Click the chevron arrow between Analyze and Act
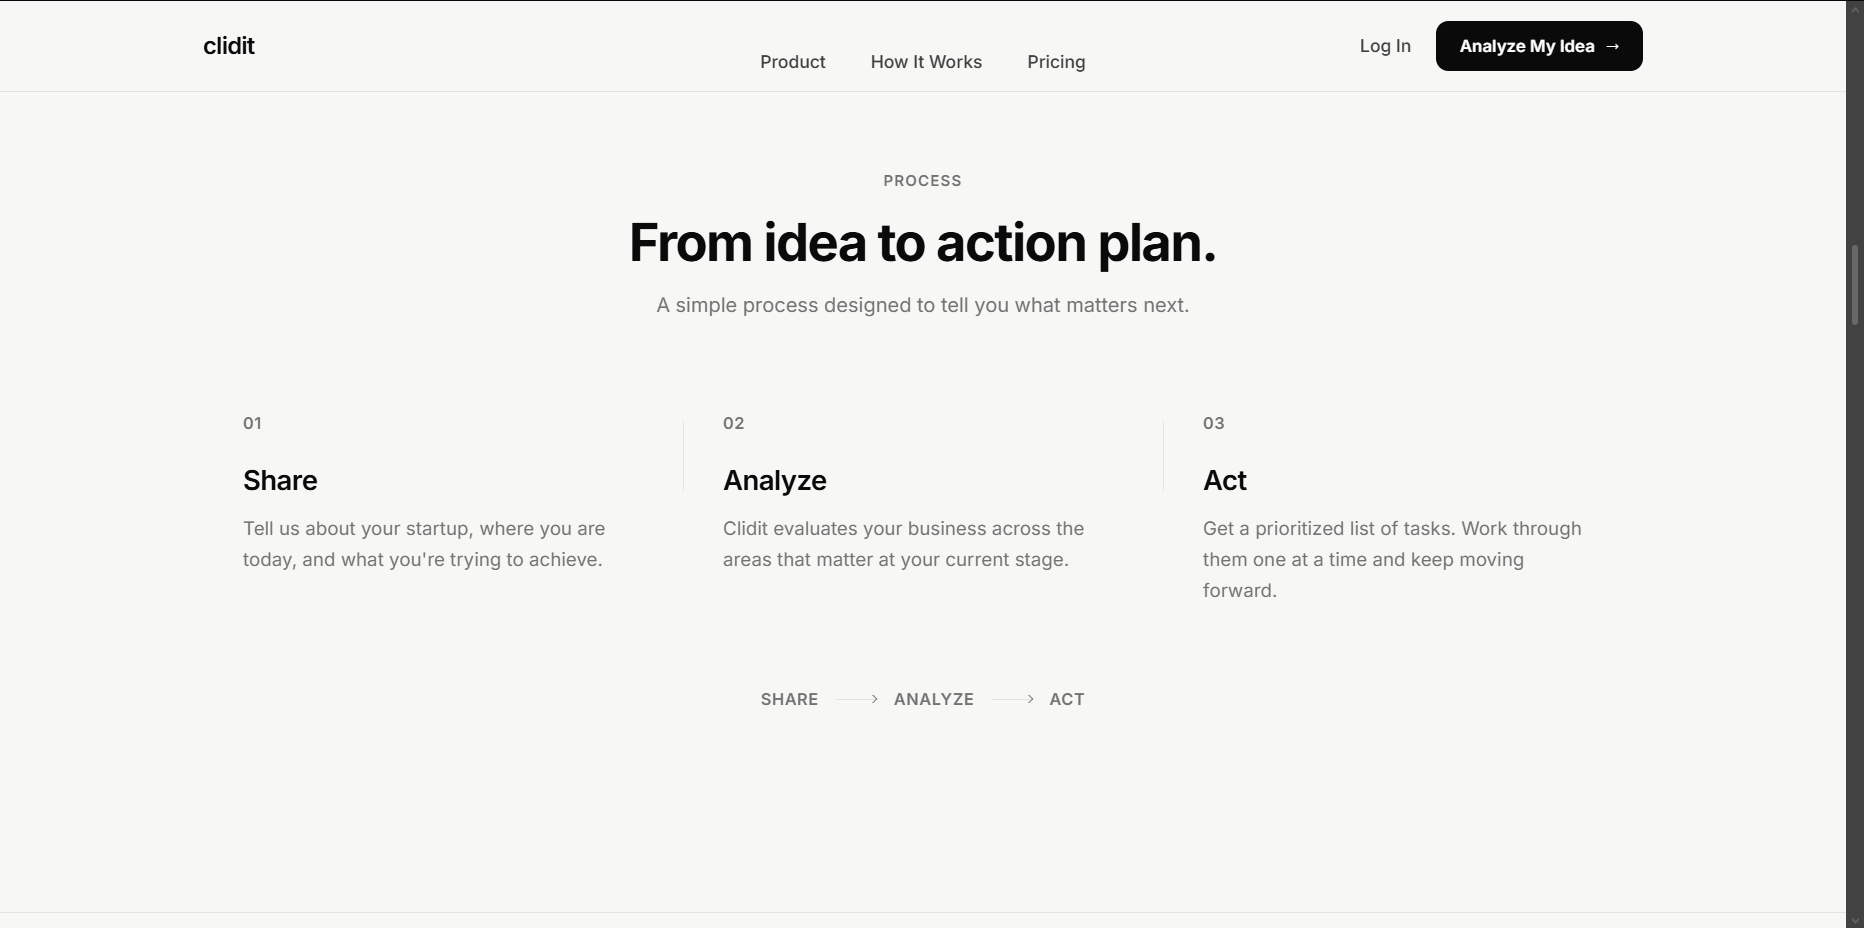Viewport: 1864px width, 928px height. pyautogui.click(x=1030, y=699)
